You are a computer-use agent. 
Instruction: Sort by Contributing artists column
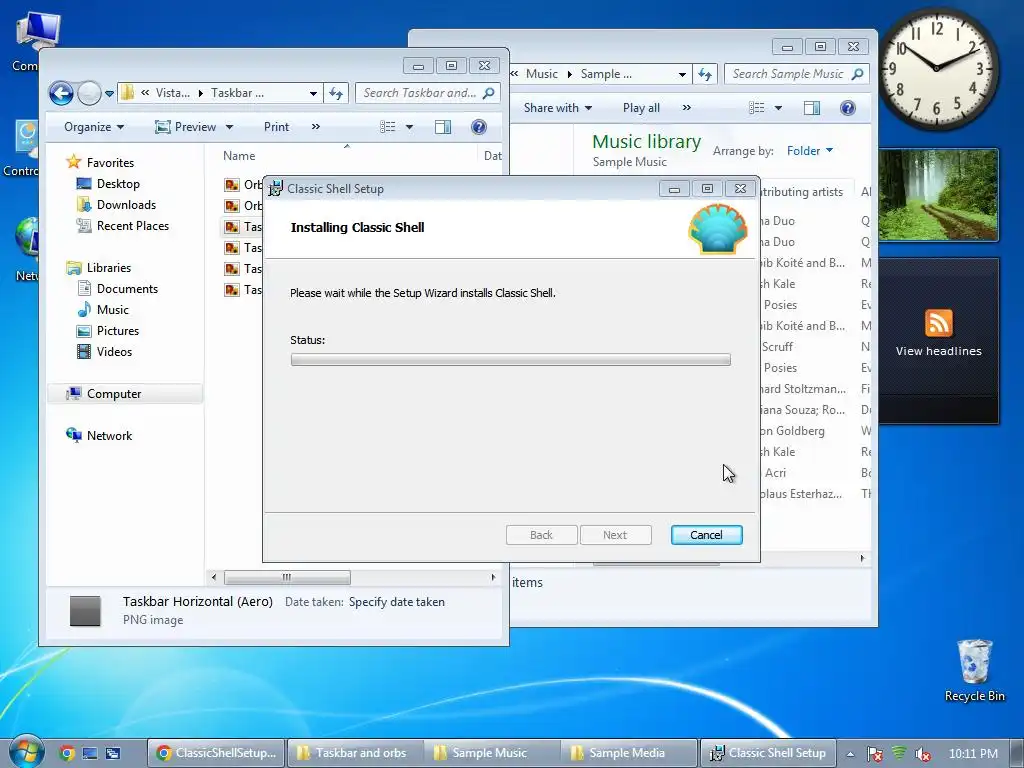coord(801,191)
